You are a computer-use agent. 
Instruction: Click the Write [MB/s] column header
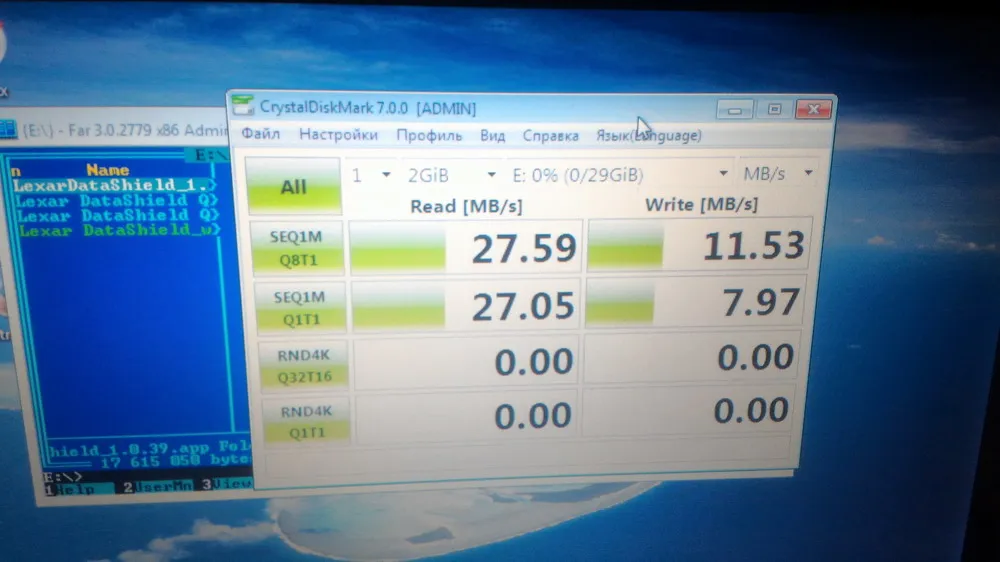click(x=701, y=204)
